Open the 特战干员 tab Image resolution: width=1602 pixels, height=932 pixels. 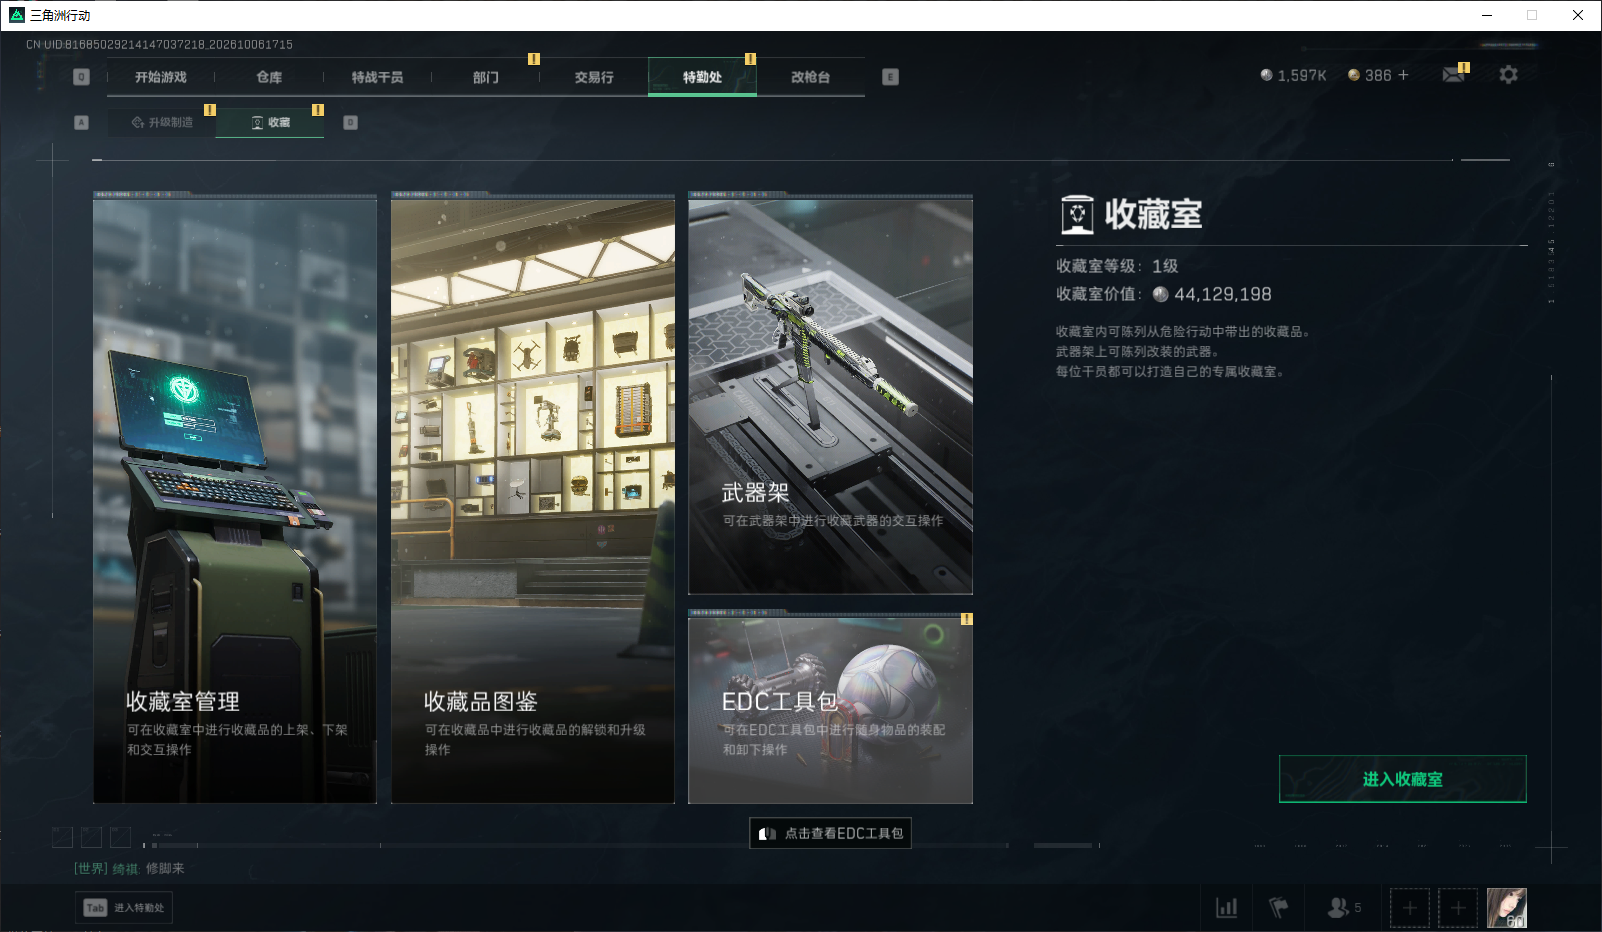(x=377, y=77)
